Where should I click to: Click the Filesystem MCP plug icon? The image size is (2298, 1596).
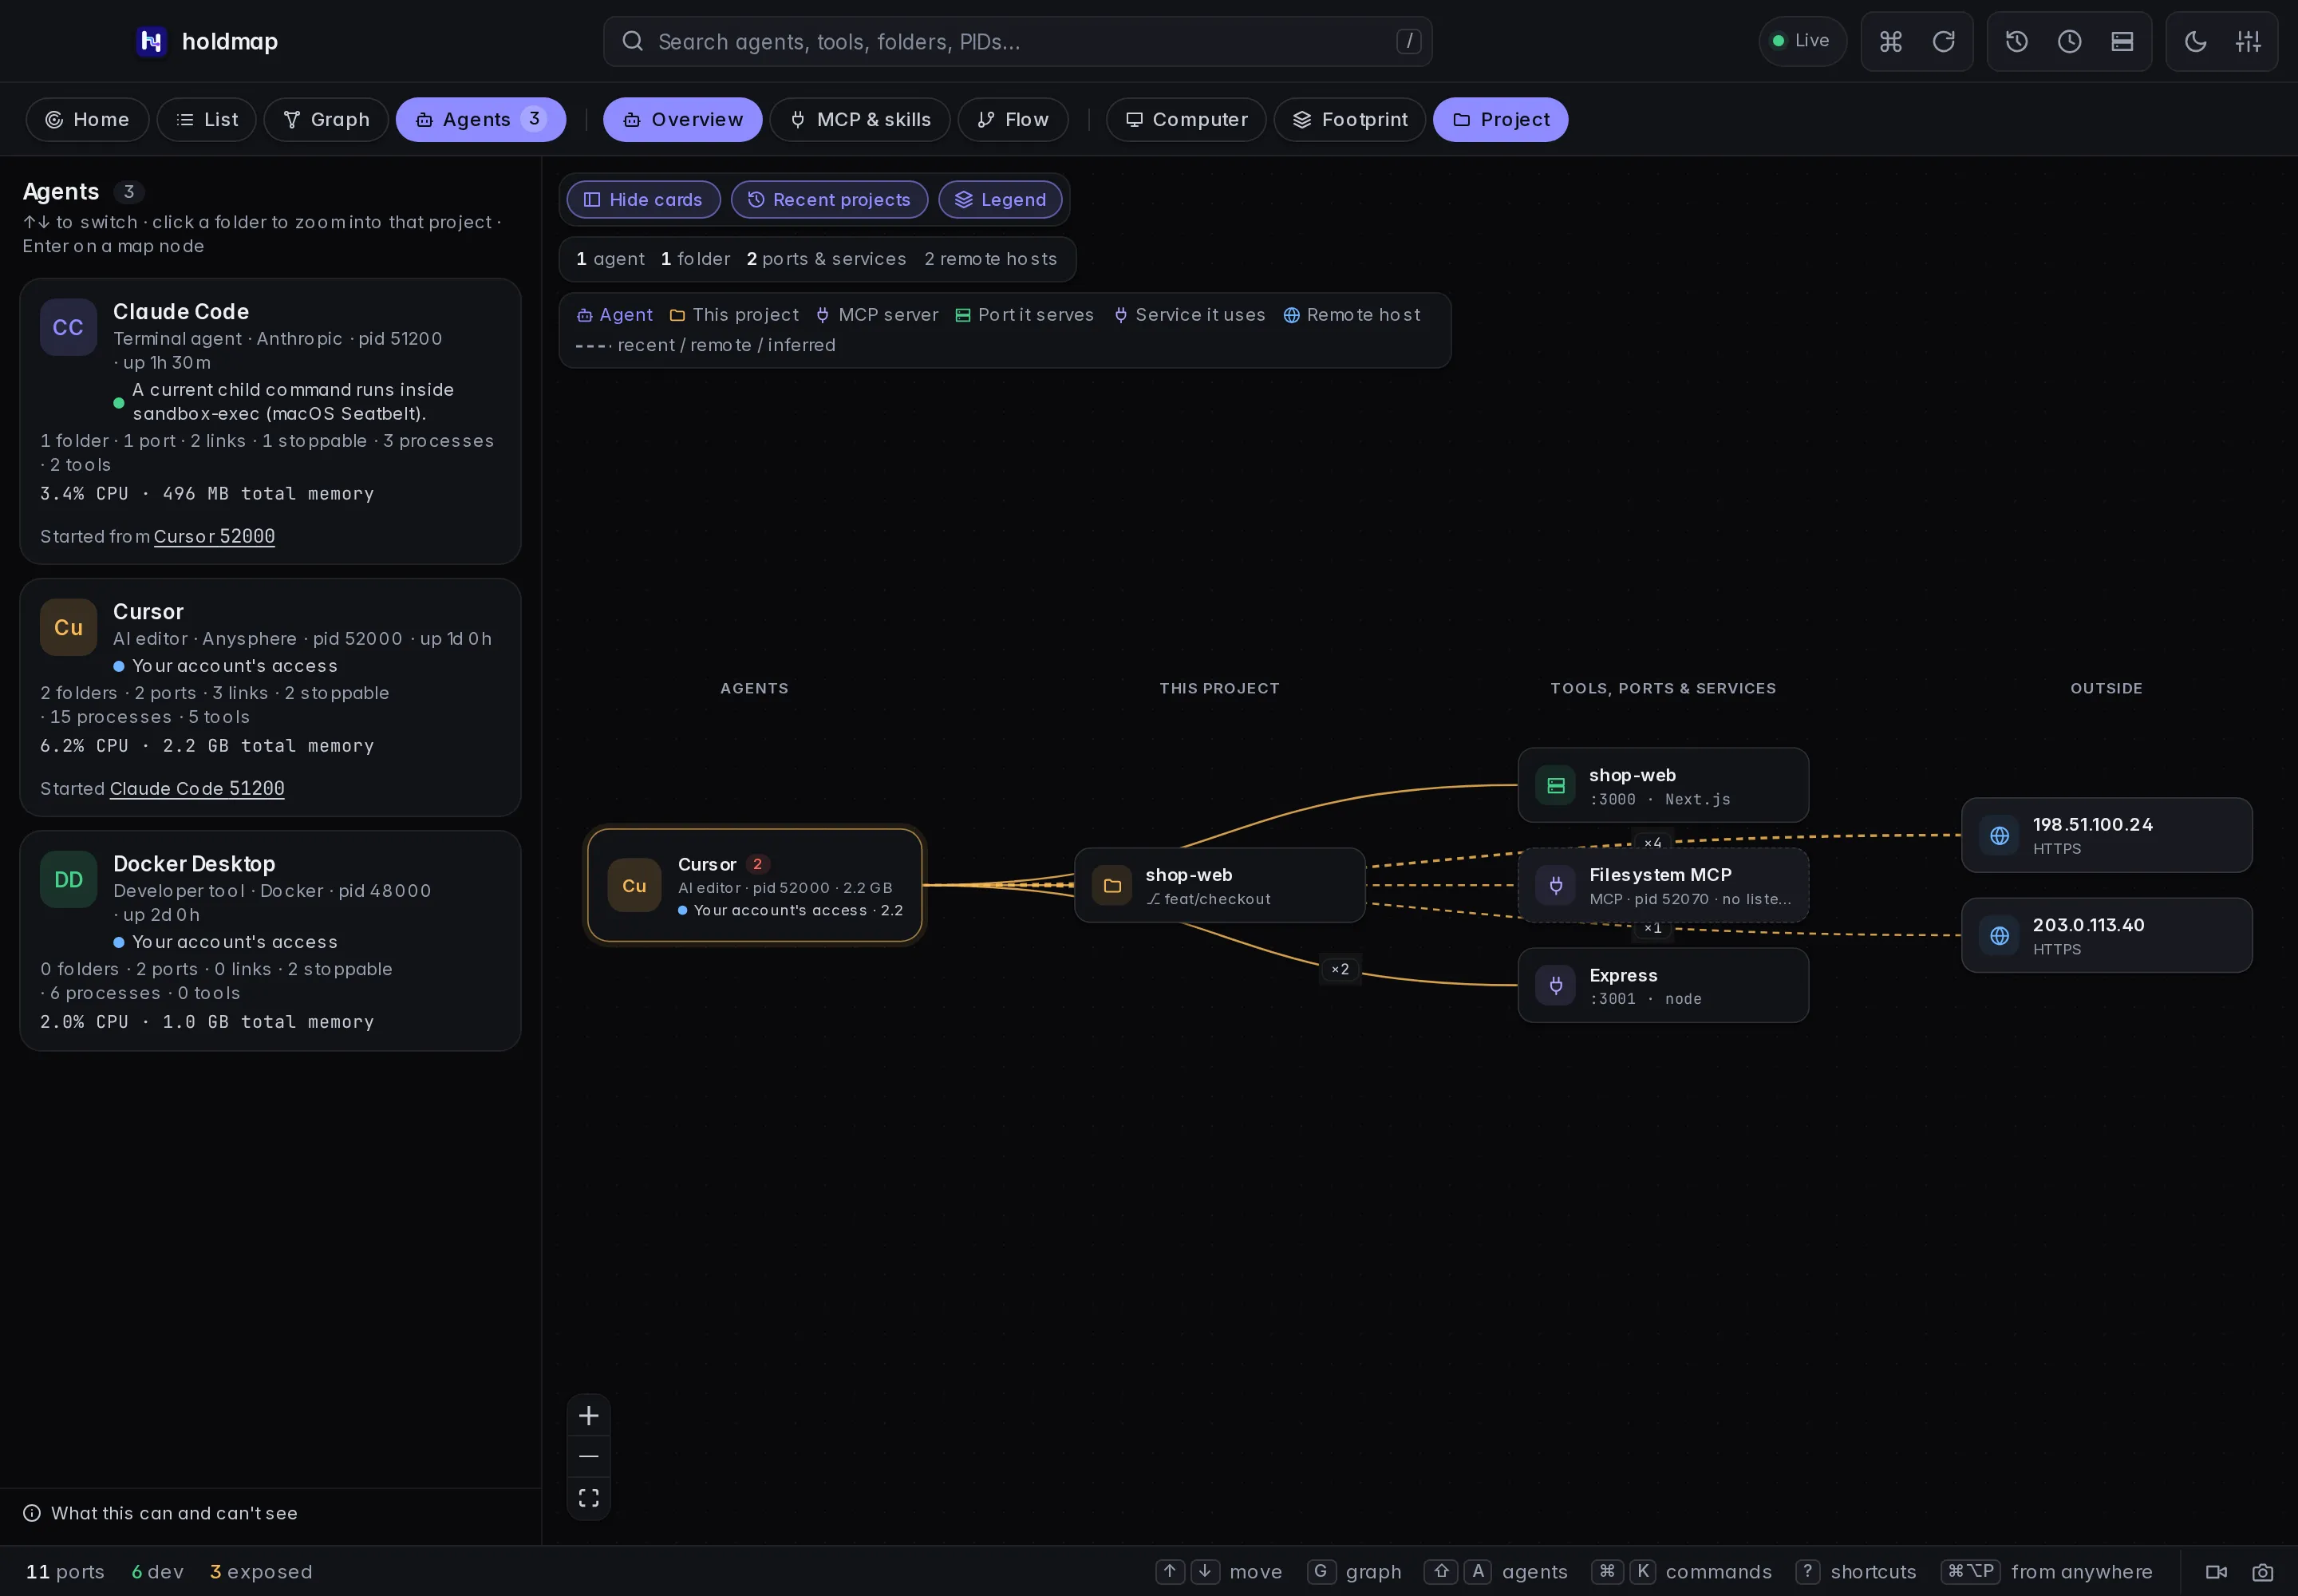click(x=1555, y=885)
